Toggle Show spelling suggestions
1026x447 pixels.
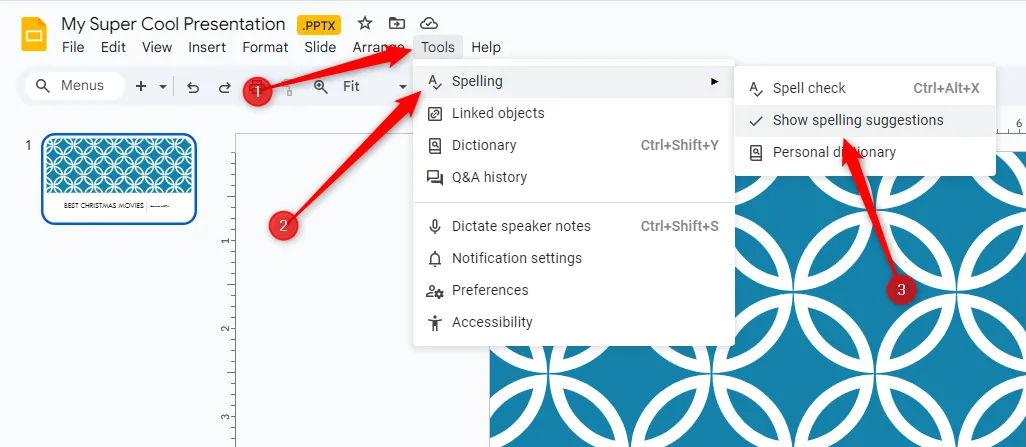coord(864,120)
